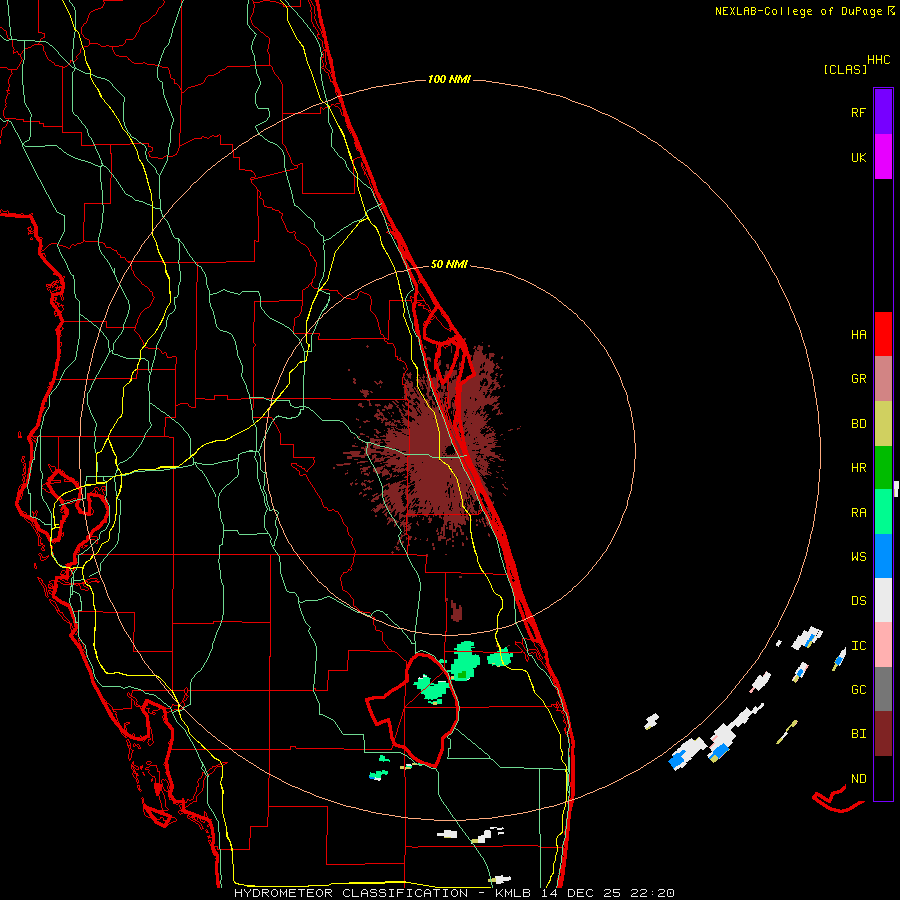Click the "[CLAS]" units label

845,69
